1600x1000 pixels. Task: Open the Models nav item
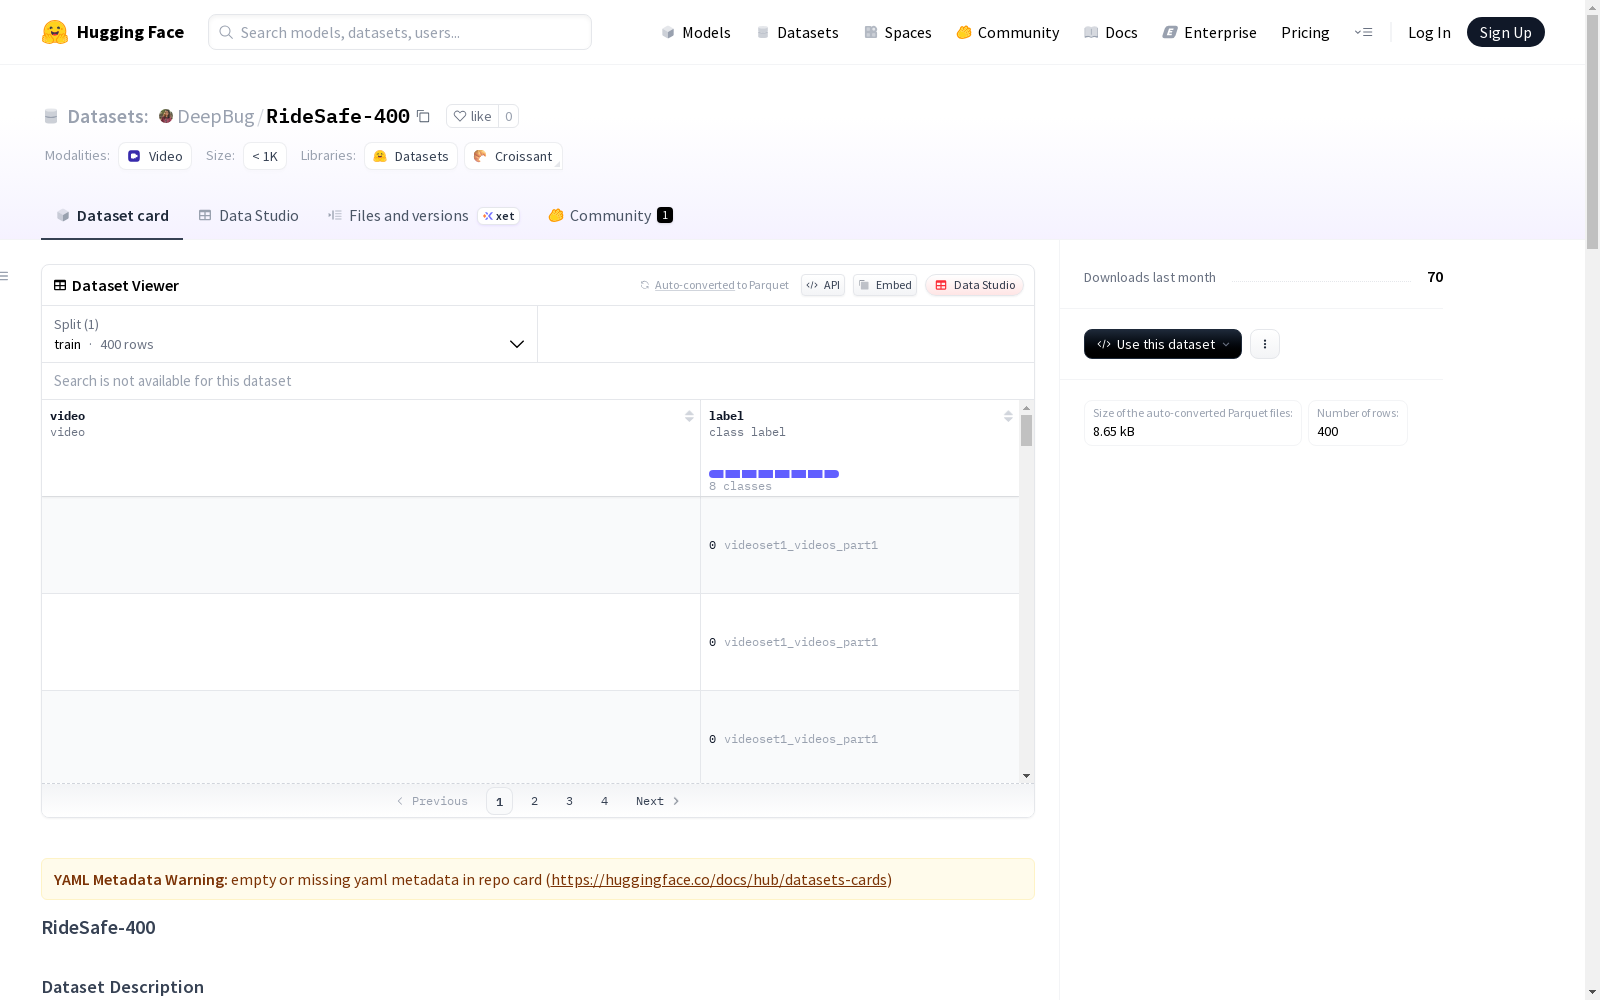click(x=696, y=32)
